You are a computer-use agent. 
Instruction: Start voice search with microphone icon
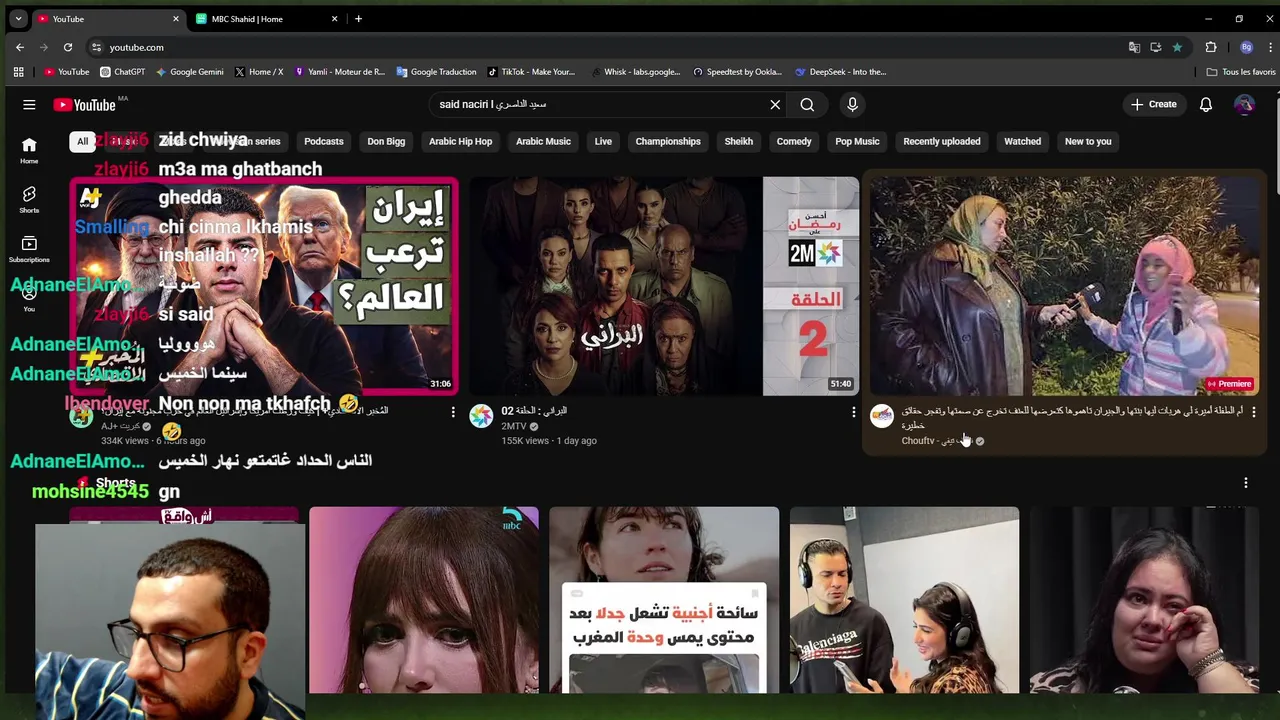(852, 104)
